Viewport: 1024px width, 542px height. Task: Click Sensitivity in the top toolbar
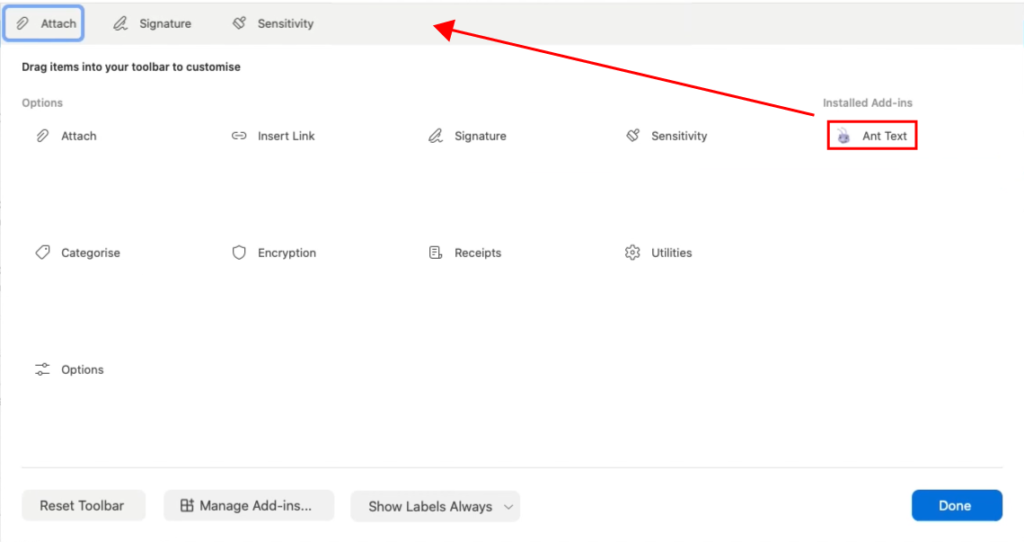pyautogui.click(x=272, y=23)
